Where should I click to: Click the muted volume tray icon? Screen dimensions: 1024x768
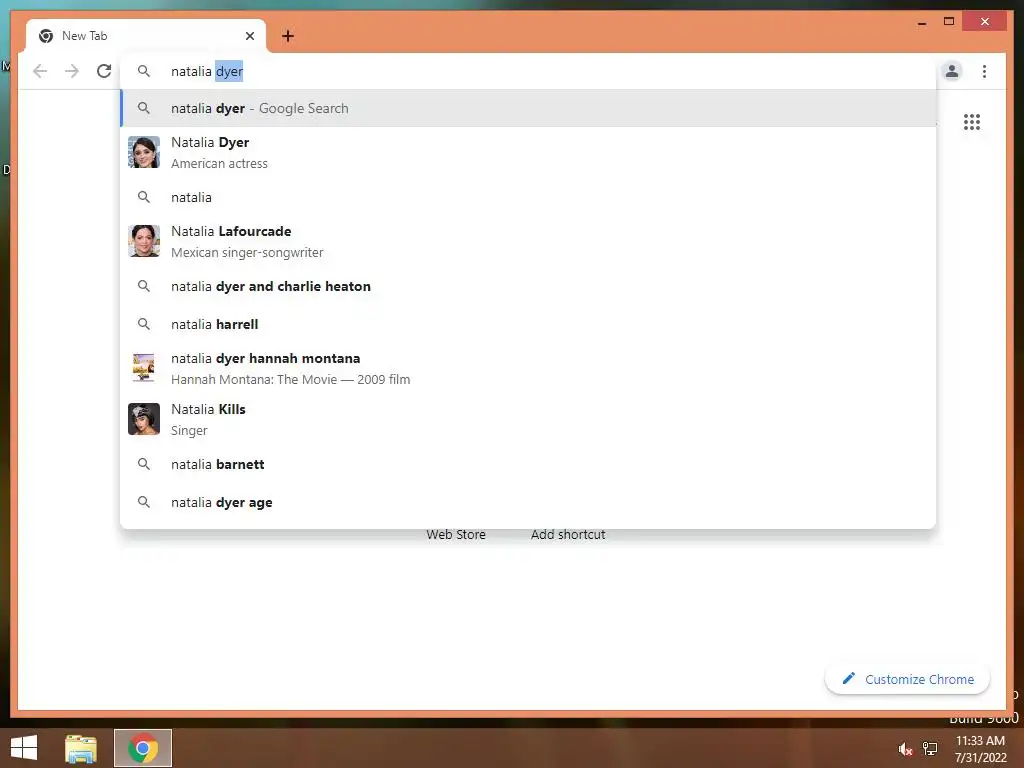point(905,749)
